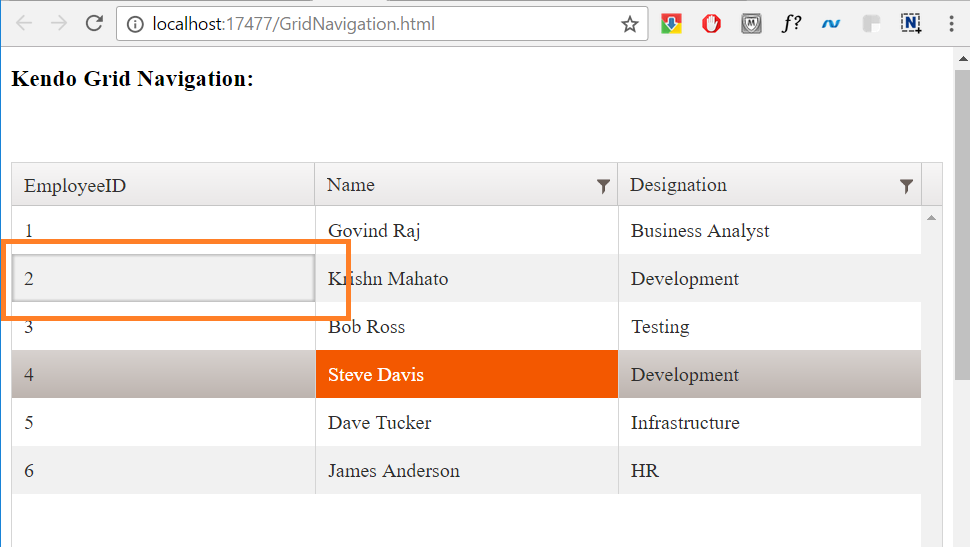Click the f? font finder extension
This screenshot has width=970, height=547.
point(791,24)
